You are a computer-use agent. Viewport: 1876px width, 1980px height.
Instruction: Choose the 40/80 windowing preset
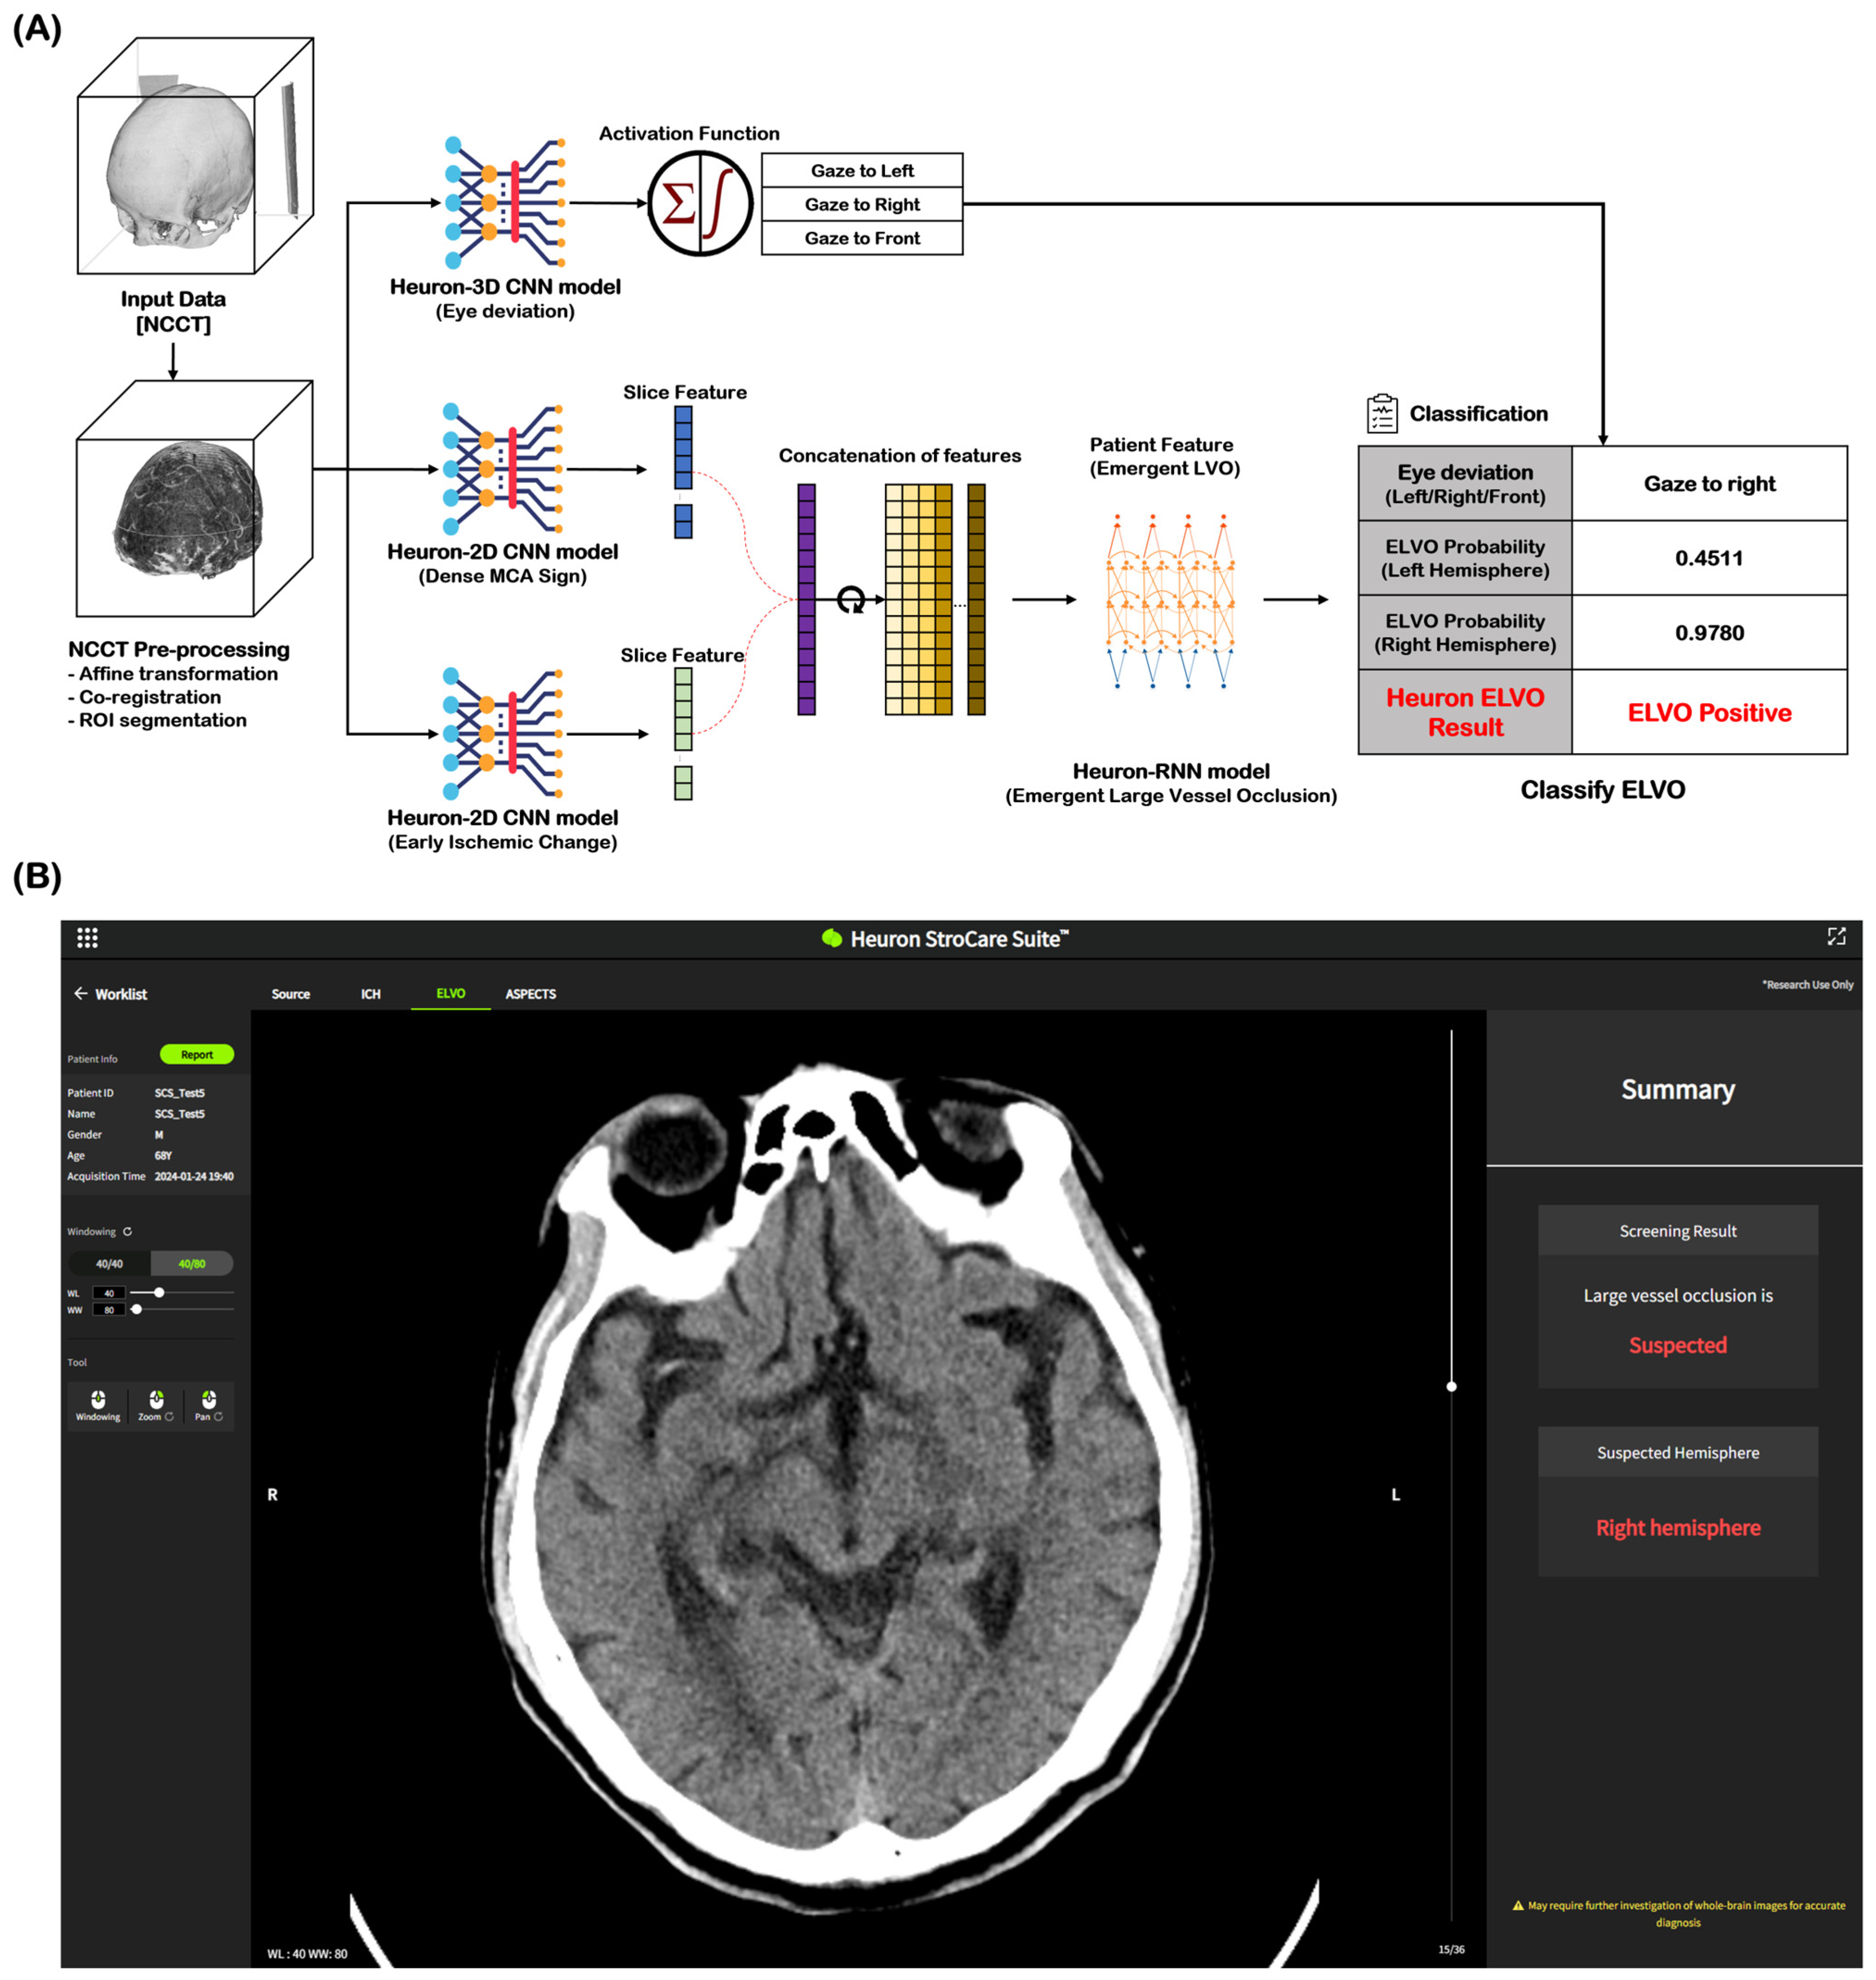click(192, 1264)
